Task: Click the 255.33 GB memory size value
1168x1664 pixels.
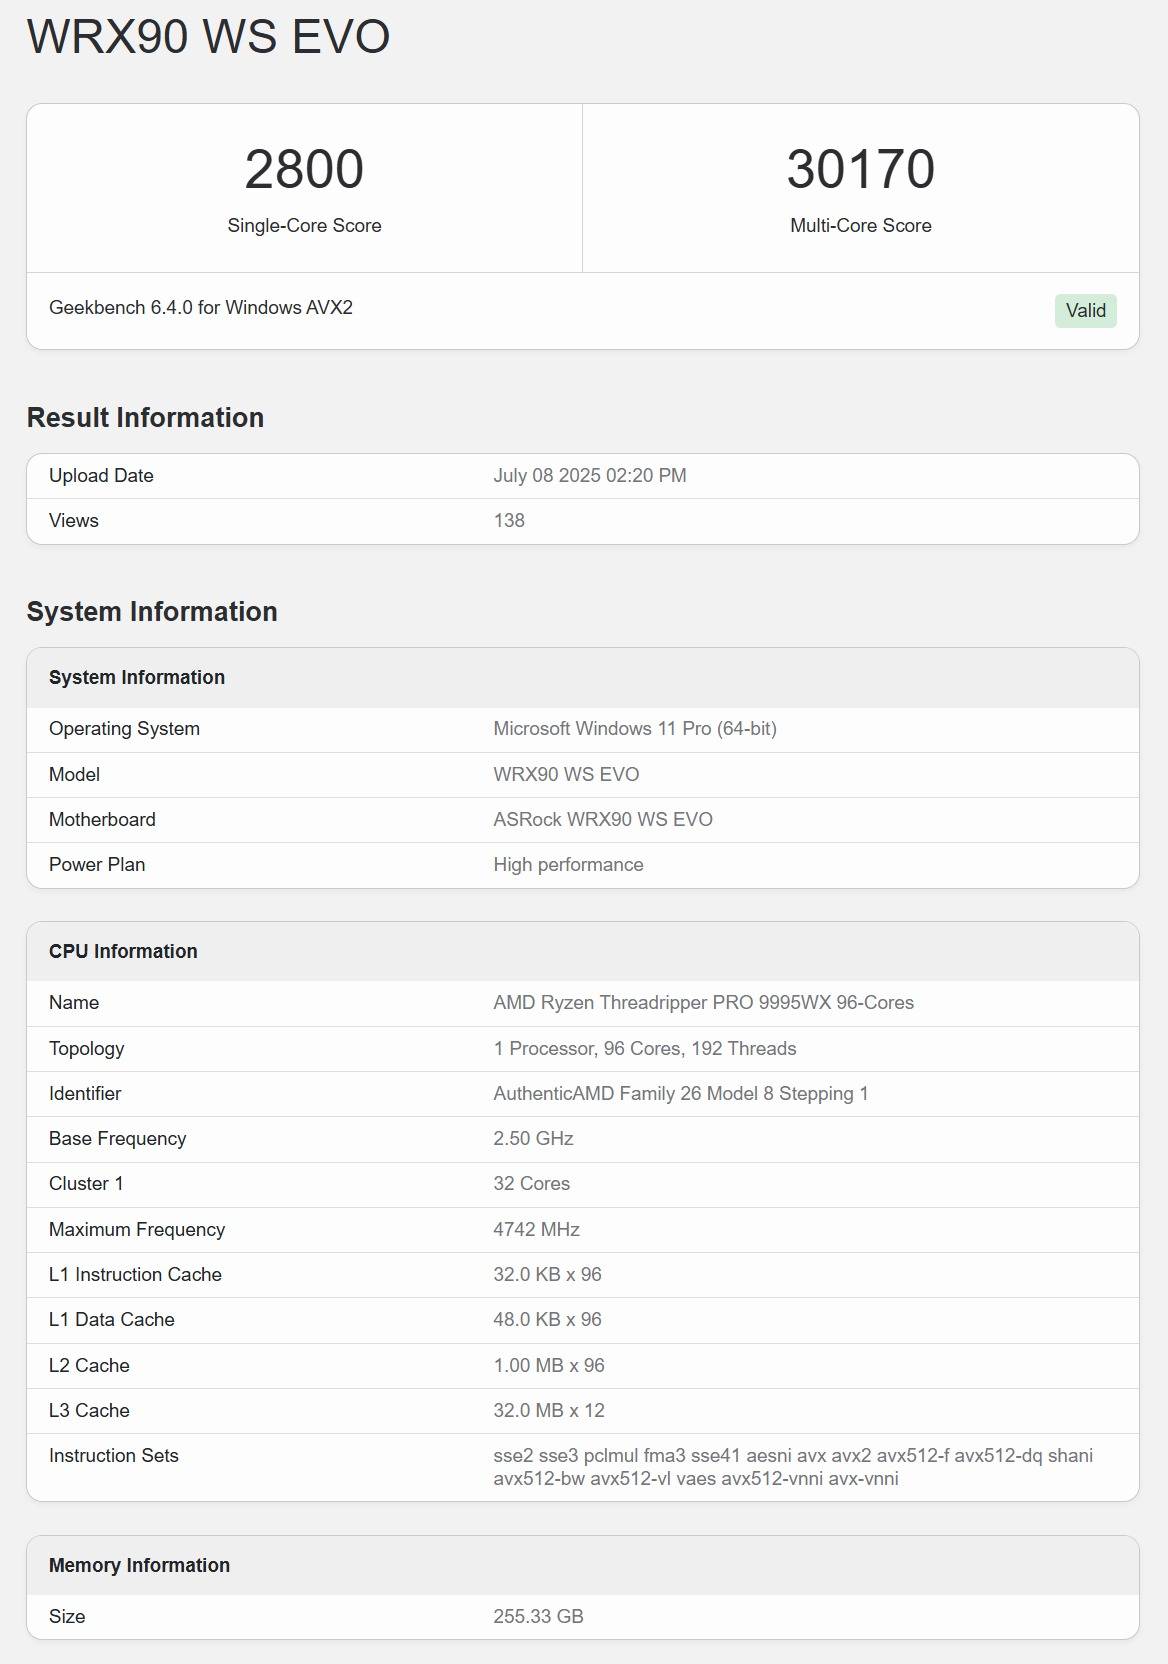Action: [x=538, y=1617]
